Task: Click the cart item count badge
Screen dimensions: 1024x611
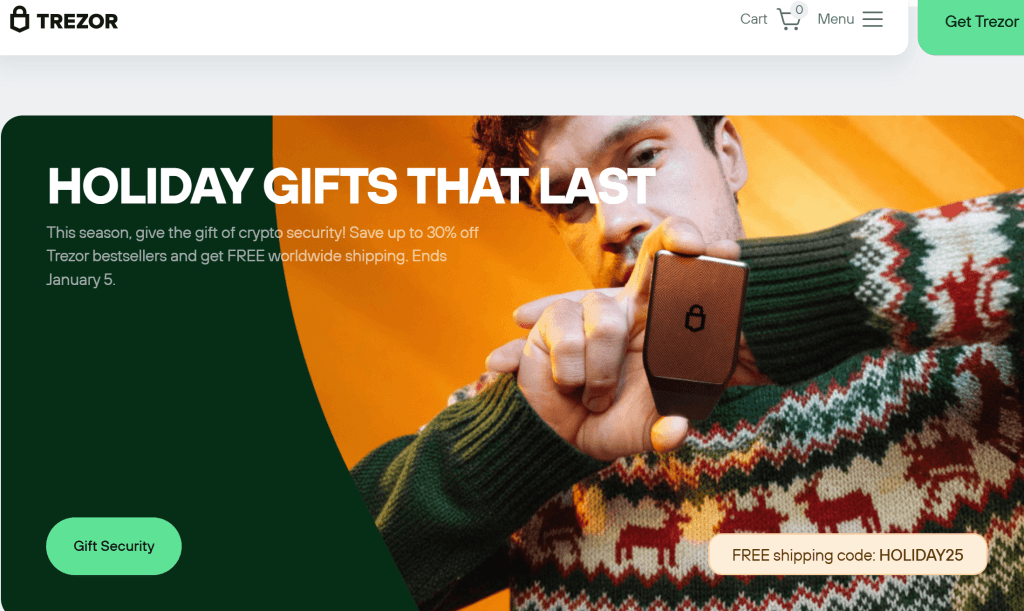Action: [x=799, y=10]
